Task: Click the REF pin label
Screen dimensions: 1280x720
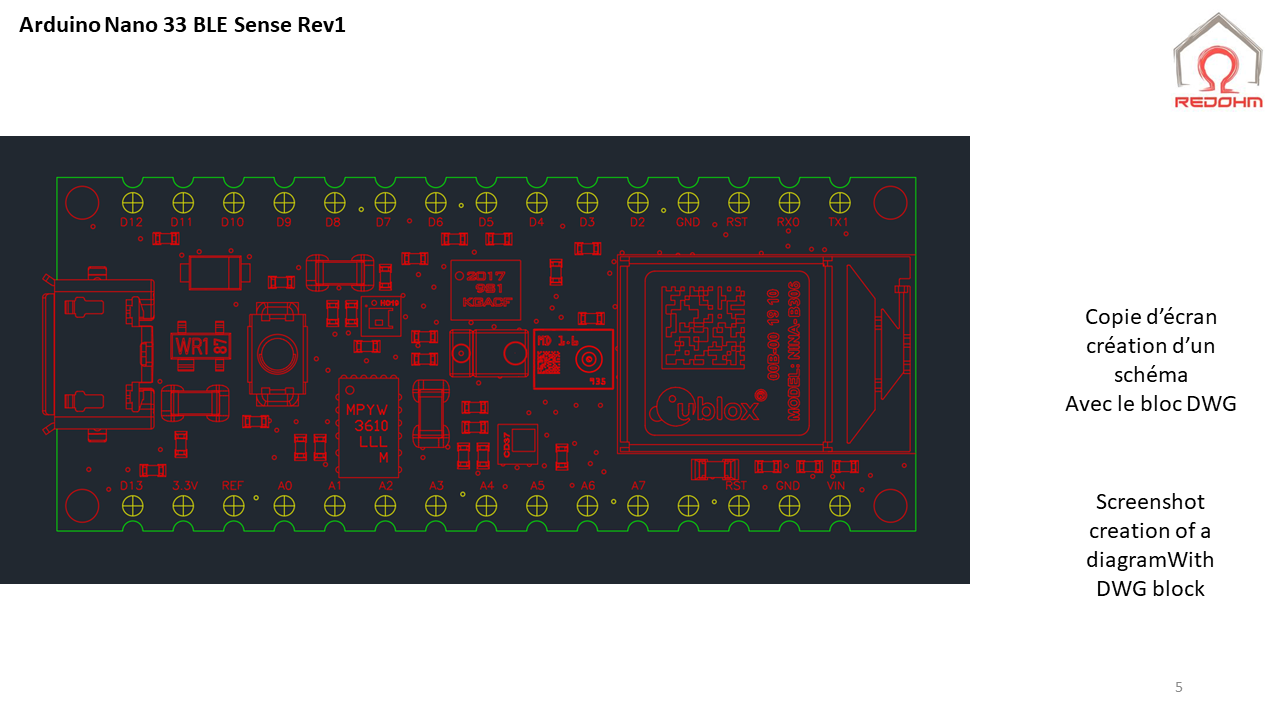Action: [232, 486]
